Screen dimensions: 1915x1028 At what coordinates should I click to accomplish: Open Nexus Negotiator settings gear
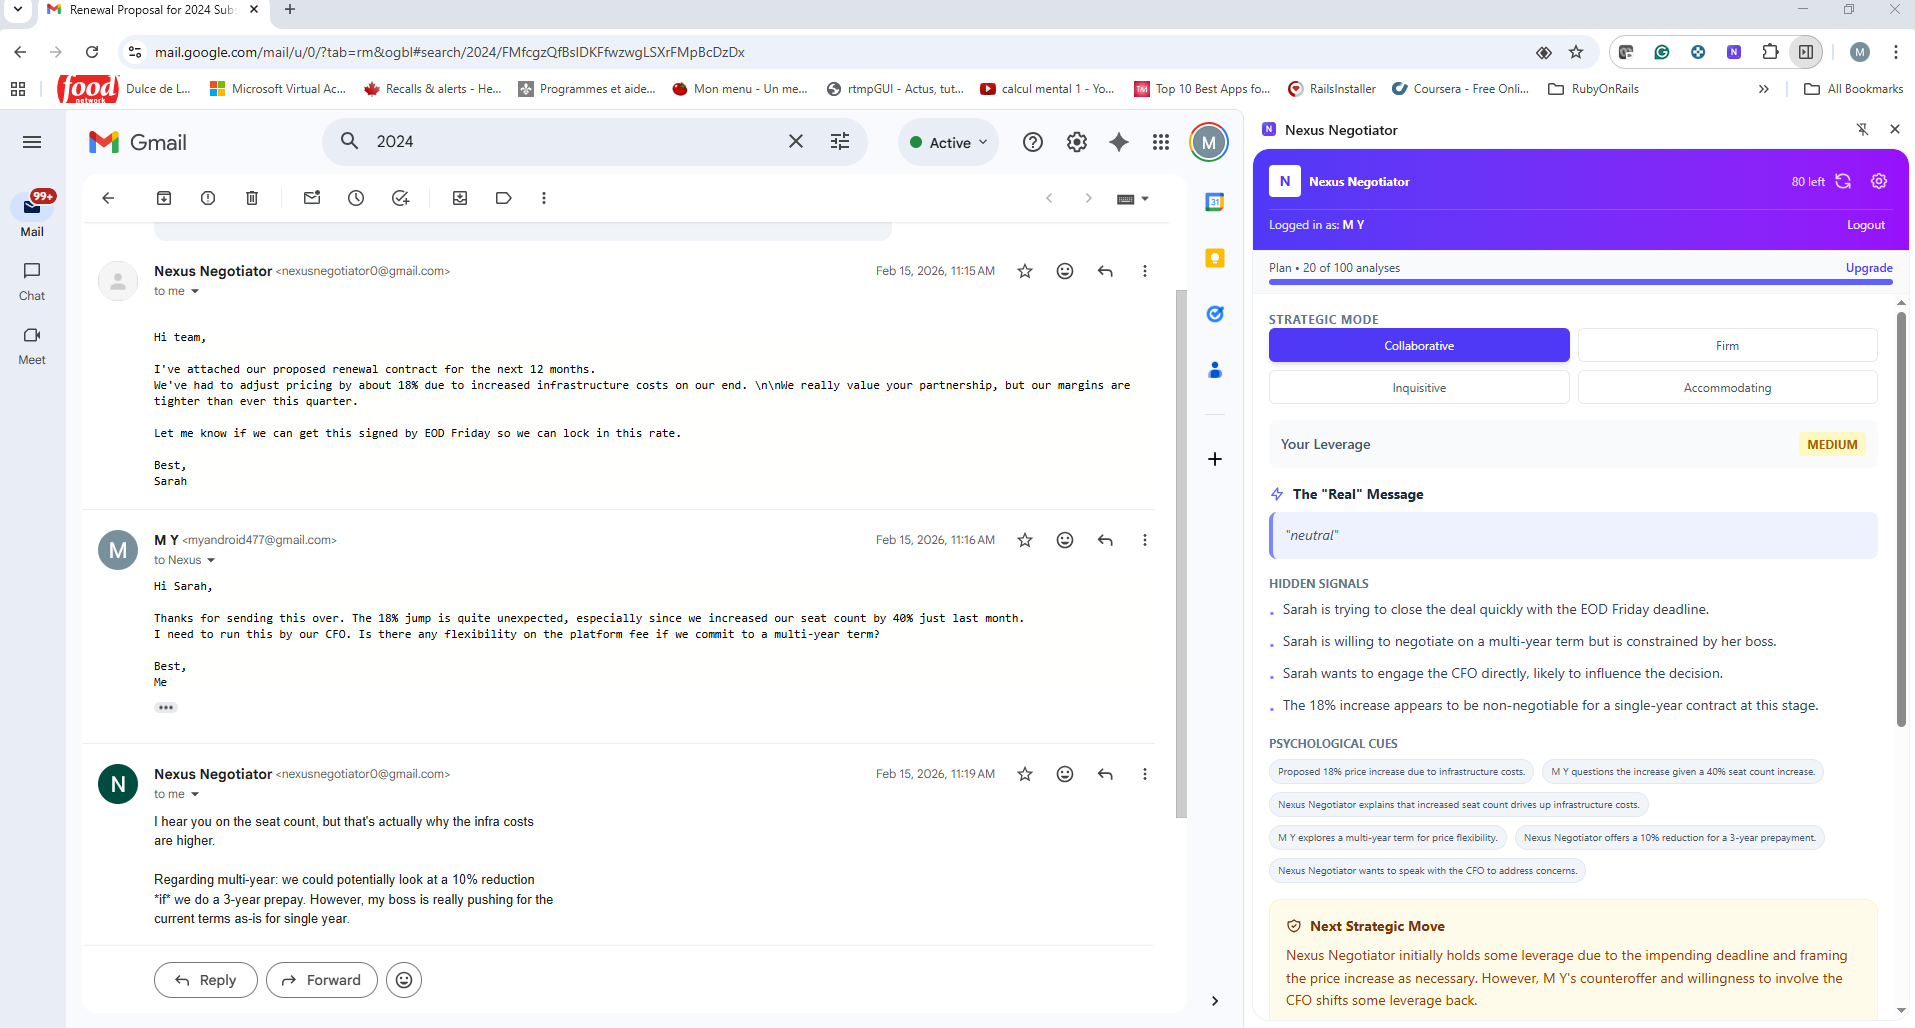[x=1879, y=181]
